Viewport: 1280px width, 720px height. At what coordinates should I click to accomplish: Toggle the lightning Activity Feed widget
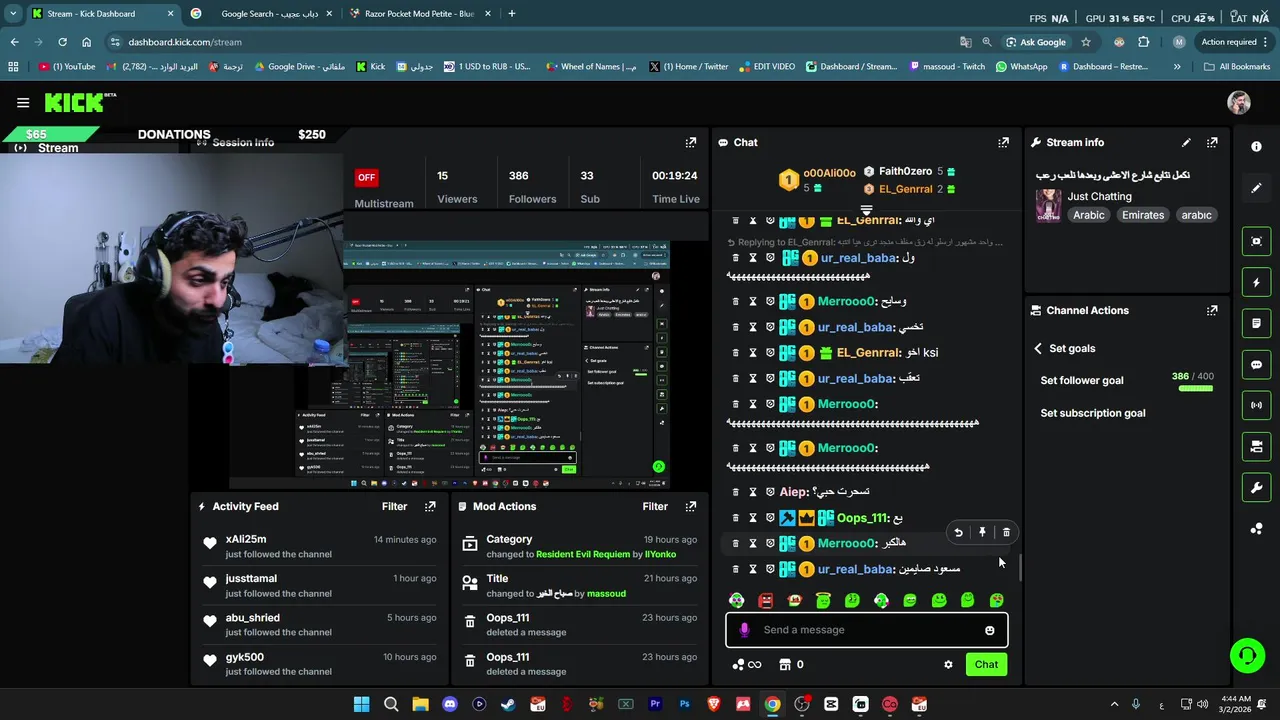[x=1256, y=283]
